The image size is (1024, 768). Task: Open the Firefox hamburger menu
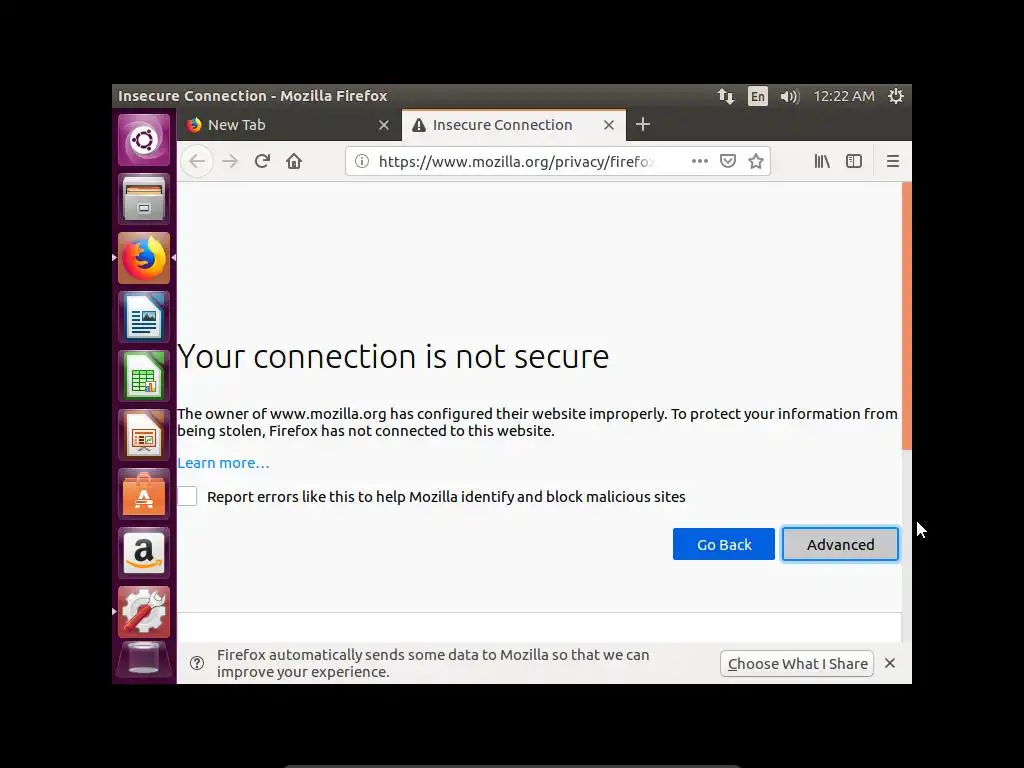pos(893,161)
